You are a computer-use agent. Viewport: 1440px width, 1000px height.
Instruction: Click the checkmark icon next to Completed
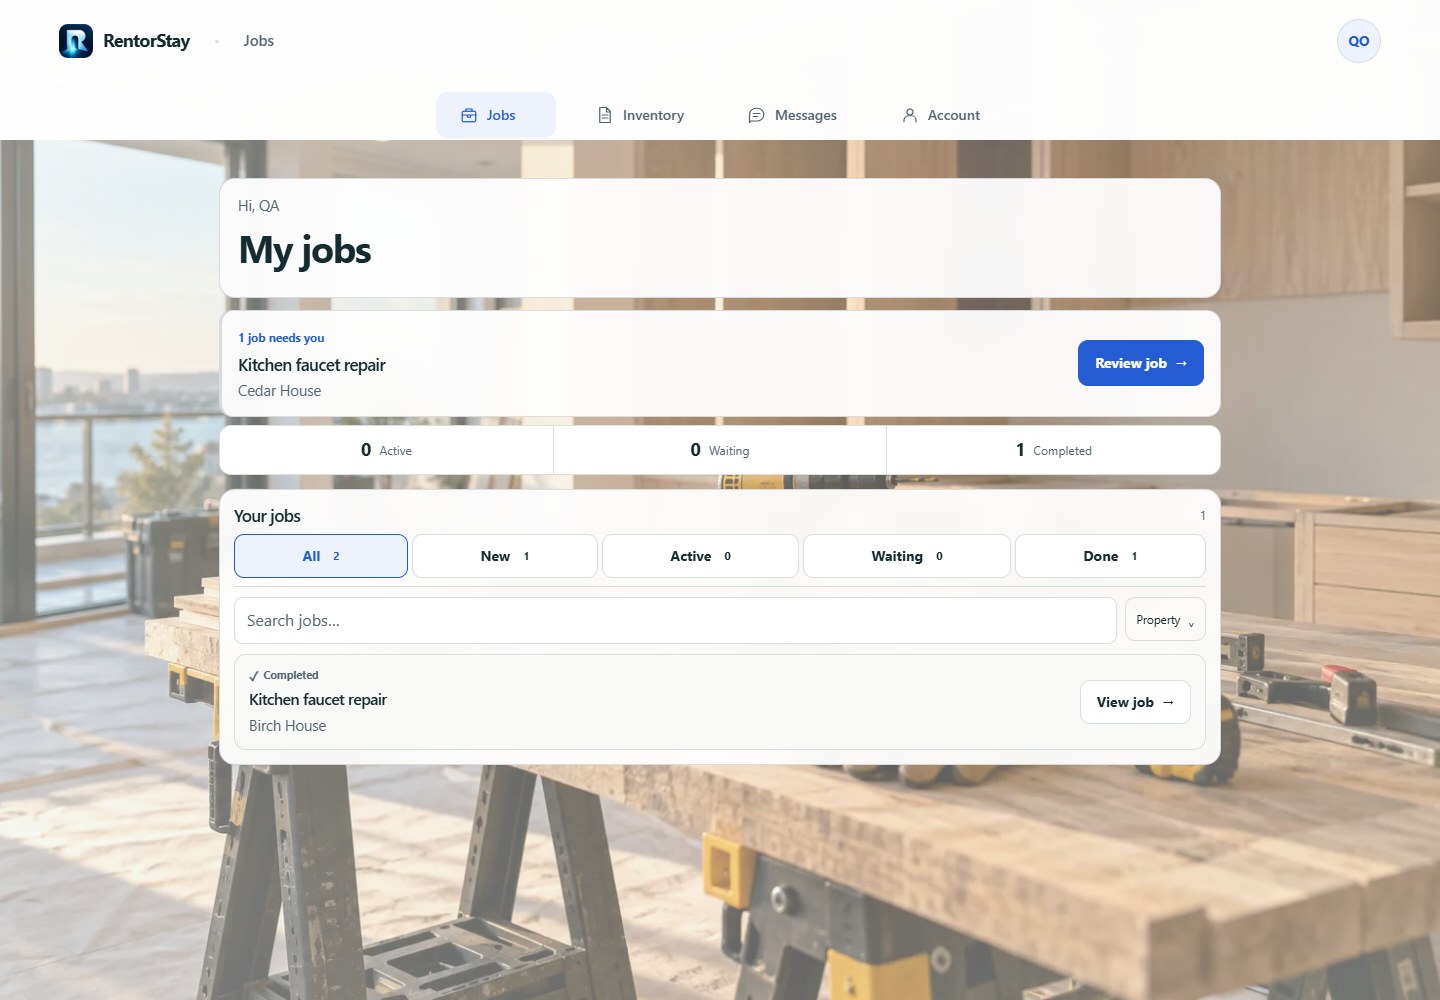click(254, 676)
